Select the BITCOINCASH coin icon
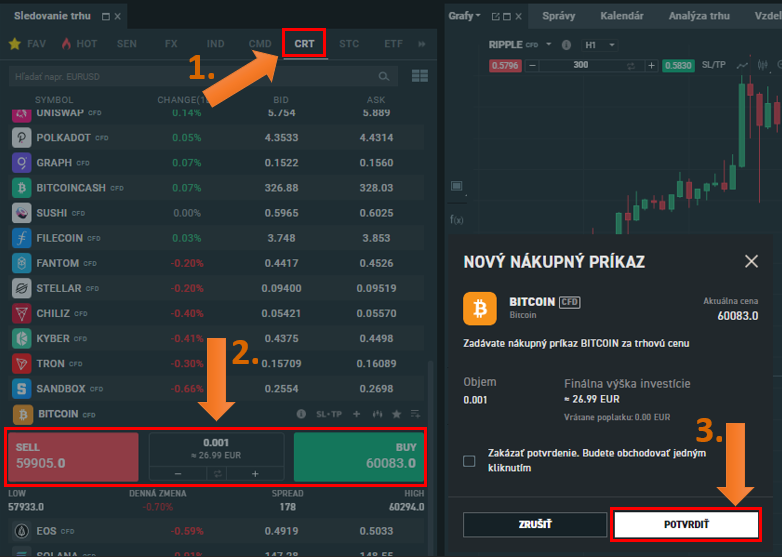 point(21,188)
